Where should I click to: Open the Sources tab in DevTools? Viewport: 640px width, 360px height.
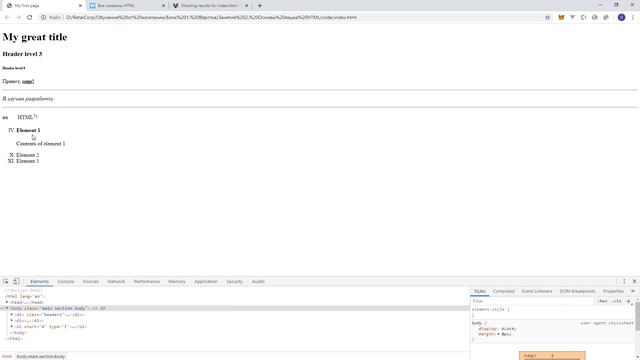[91, 282]
